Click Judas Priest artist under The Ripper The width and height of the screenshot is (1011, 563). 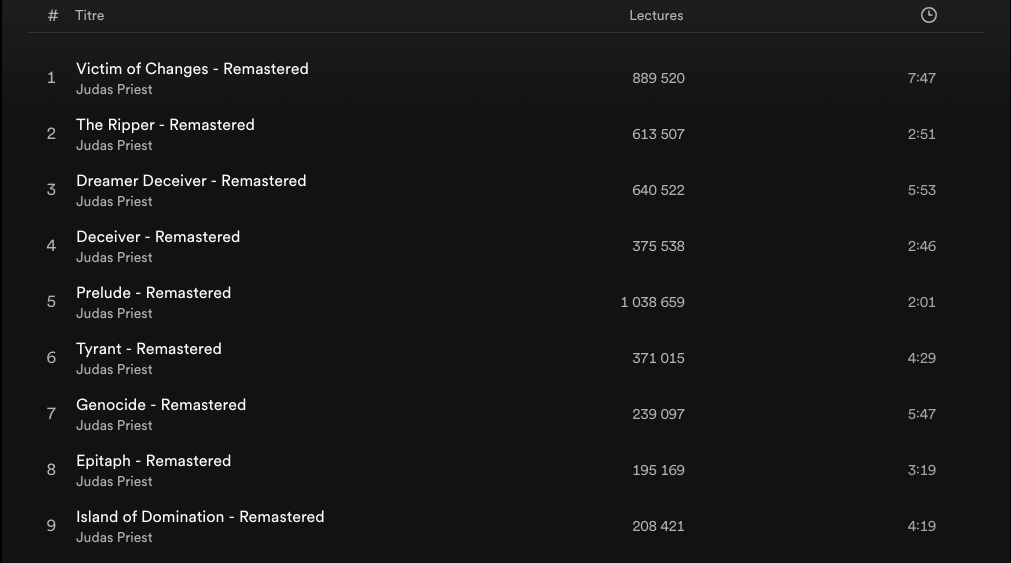click(114, 146)
